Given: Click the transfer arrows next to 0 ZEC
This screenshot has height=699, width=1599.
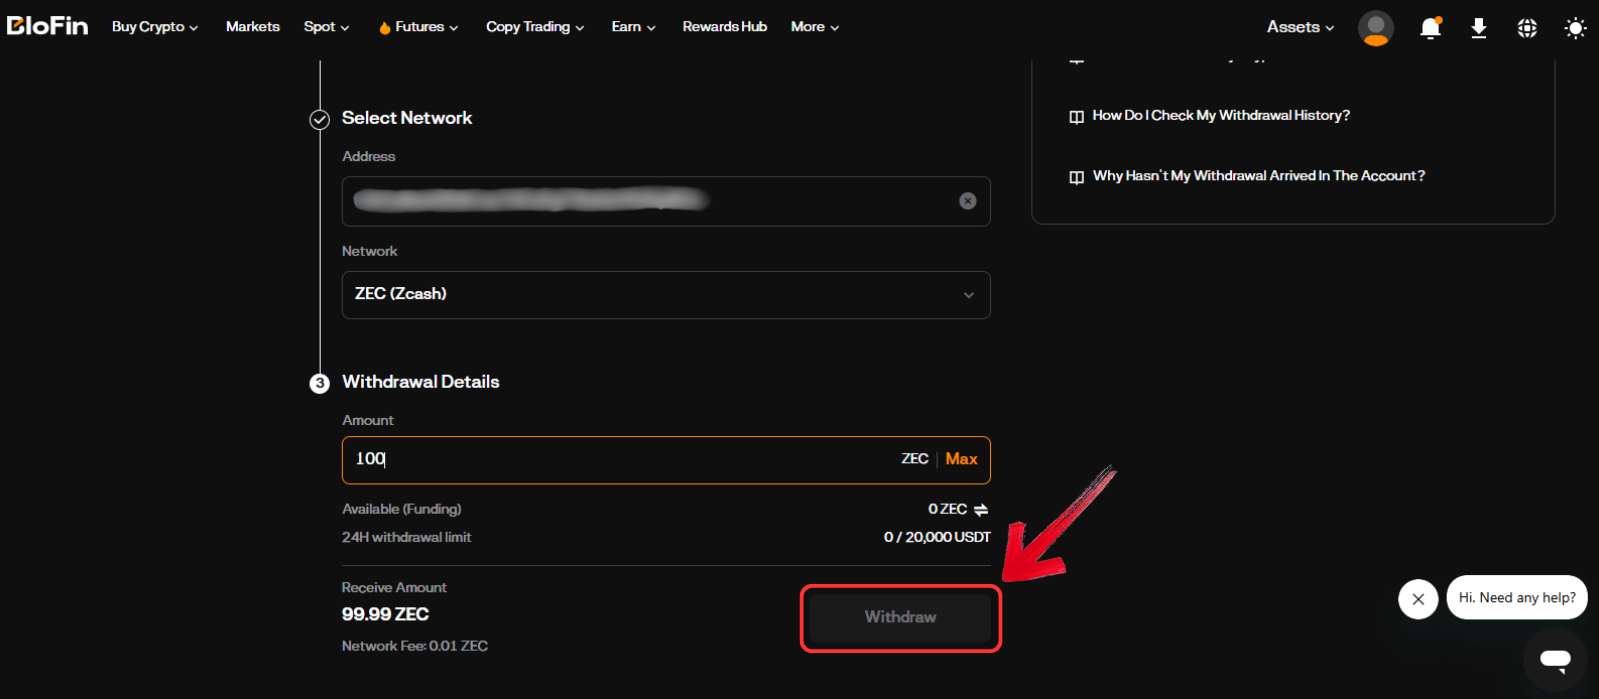Looking at the screenshot, I should (x=981, y=510).
